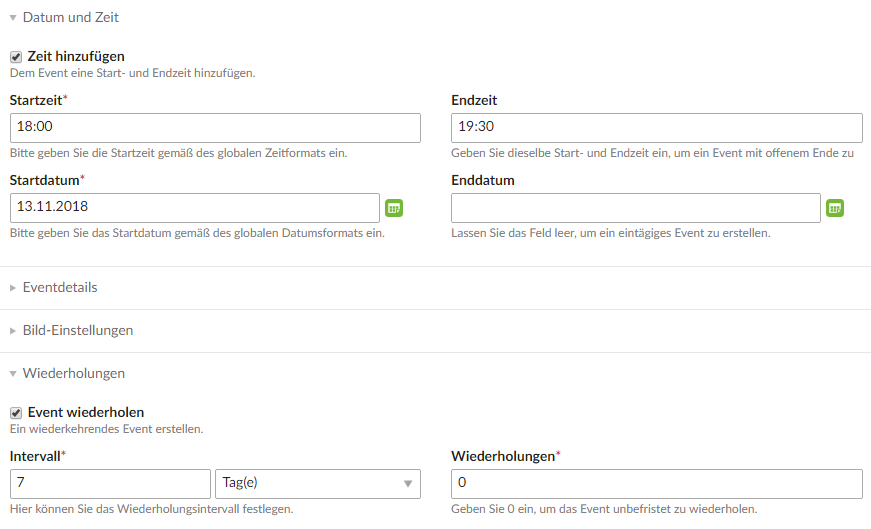Viewport: 871px width, 529px height.
Task: Focus the empty Enddatum input field
Action: pos(635,208)
